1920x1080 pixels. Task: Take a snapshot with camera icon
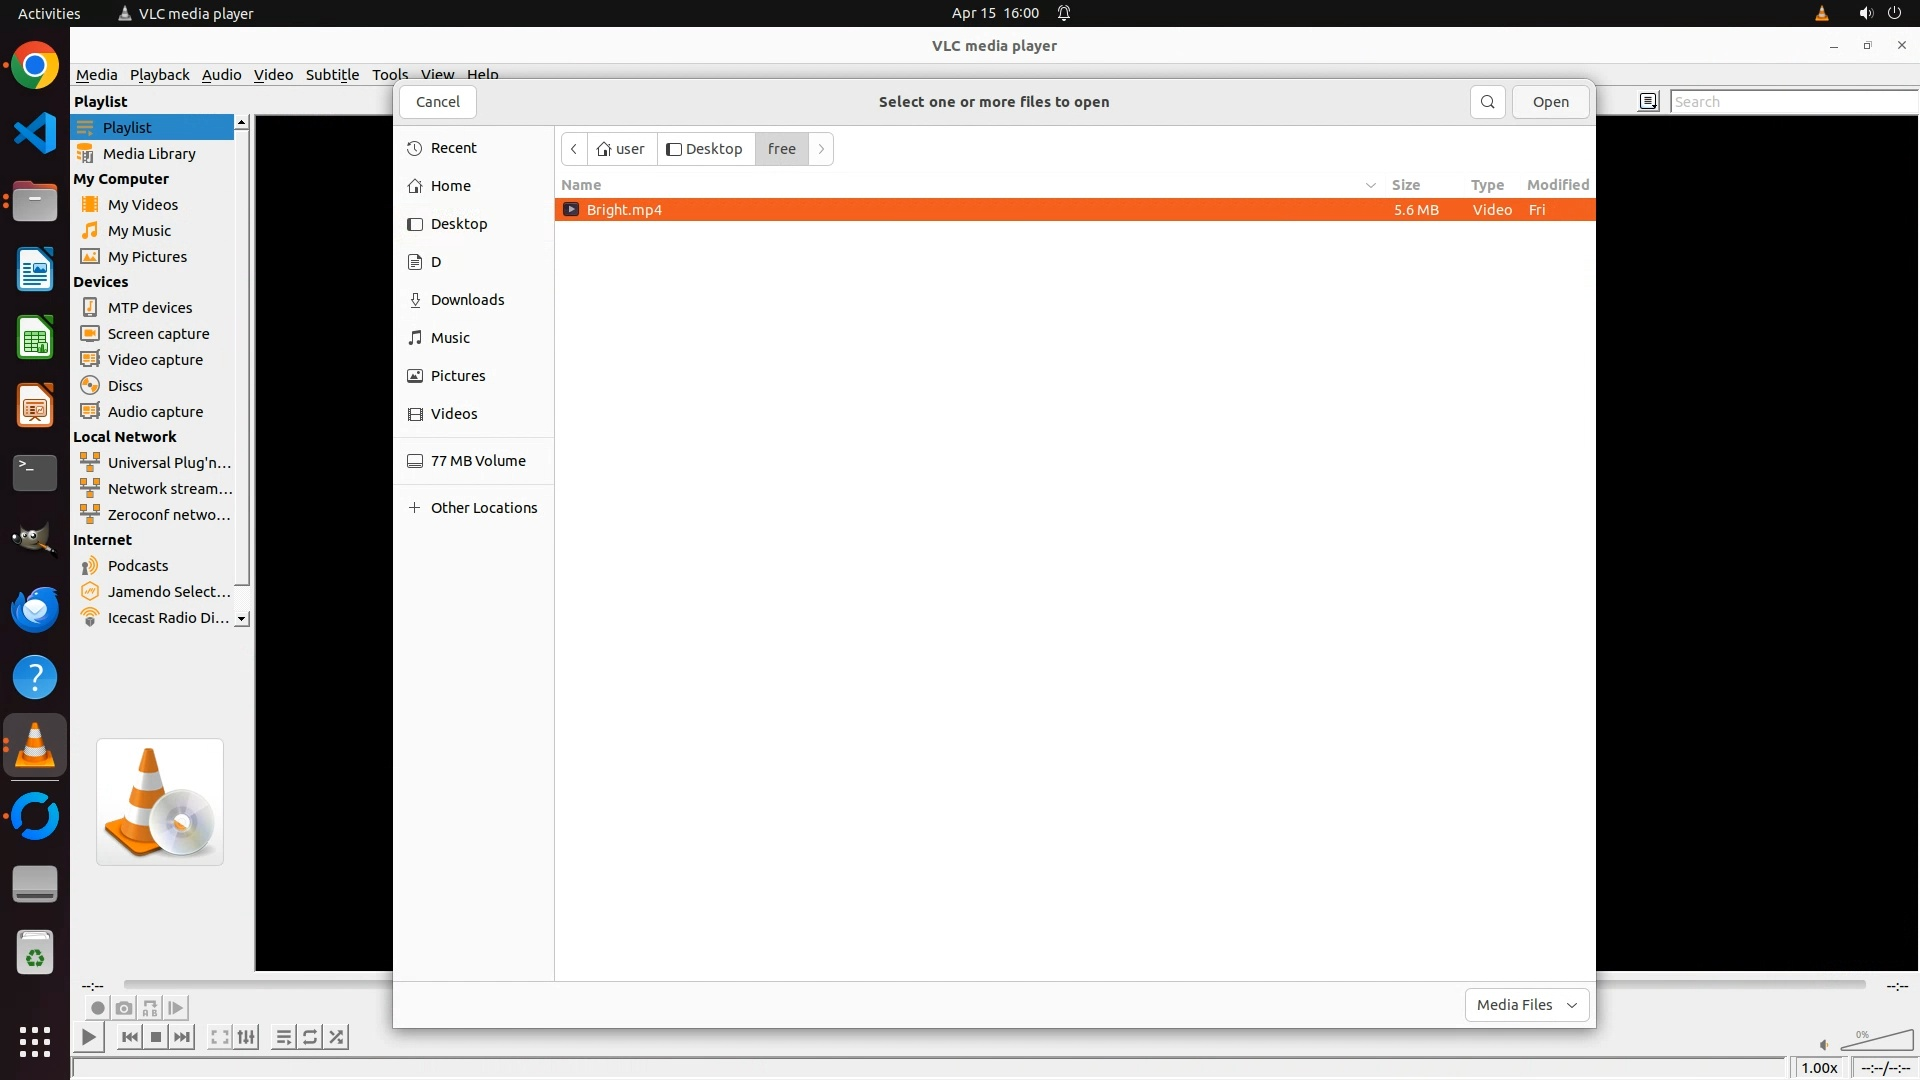click(124, 1008)
